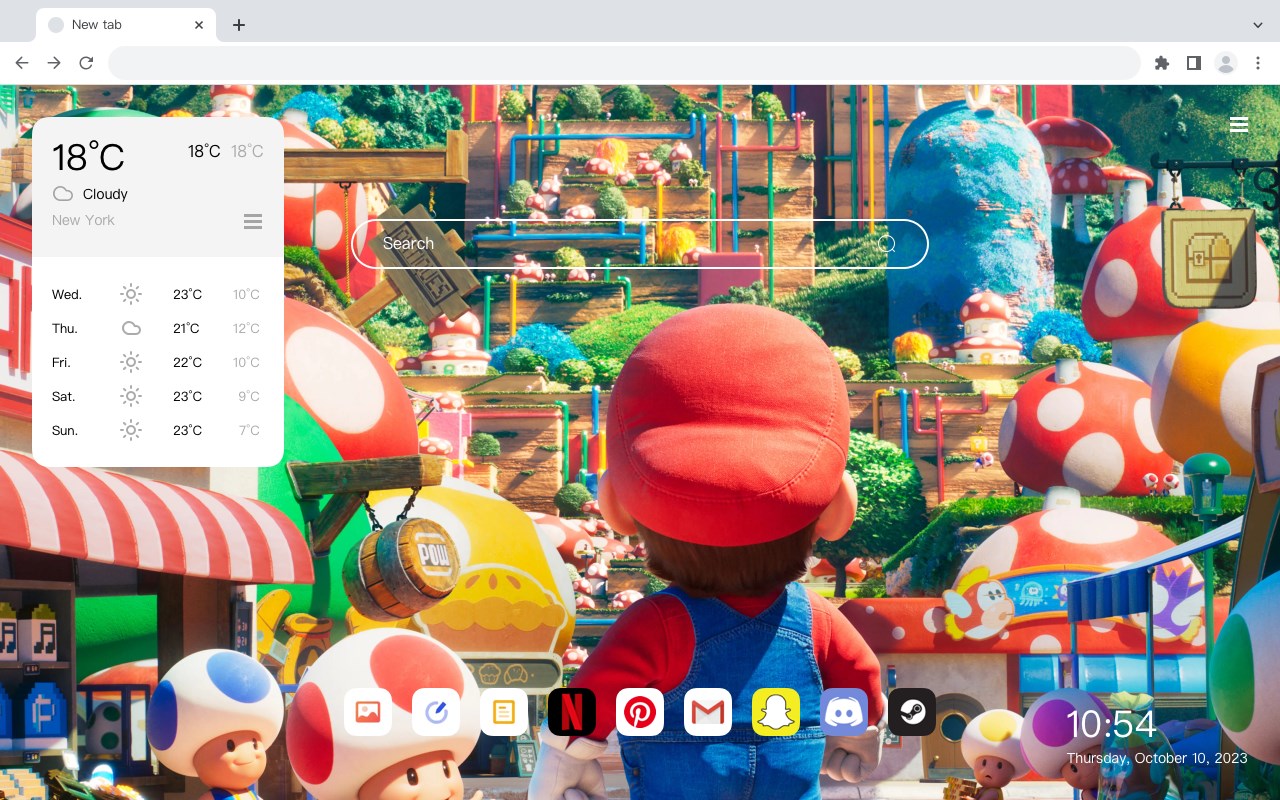Open the Chrome extensions puzzle icon
Screen dimensions: 1280x800
[x=1161, y=63]
